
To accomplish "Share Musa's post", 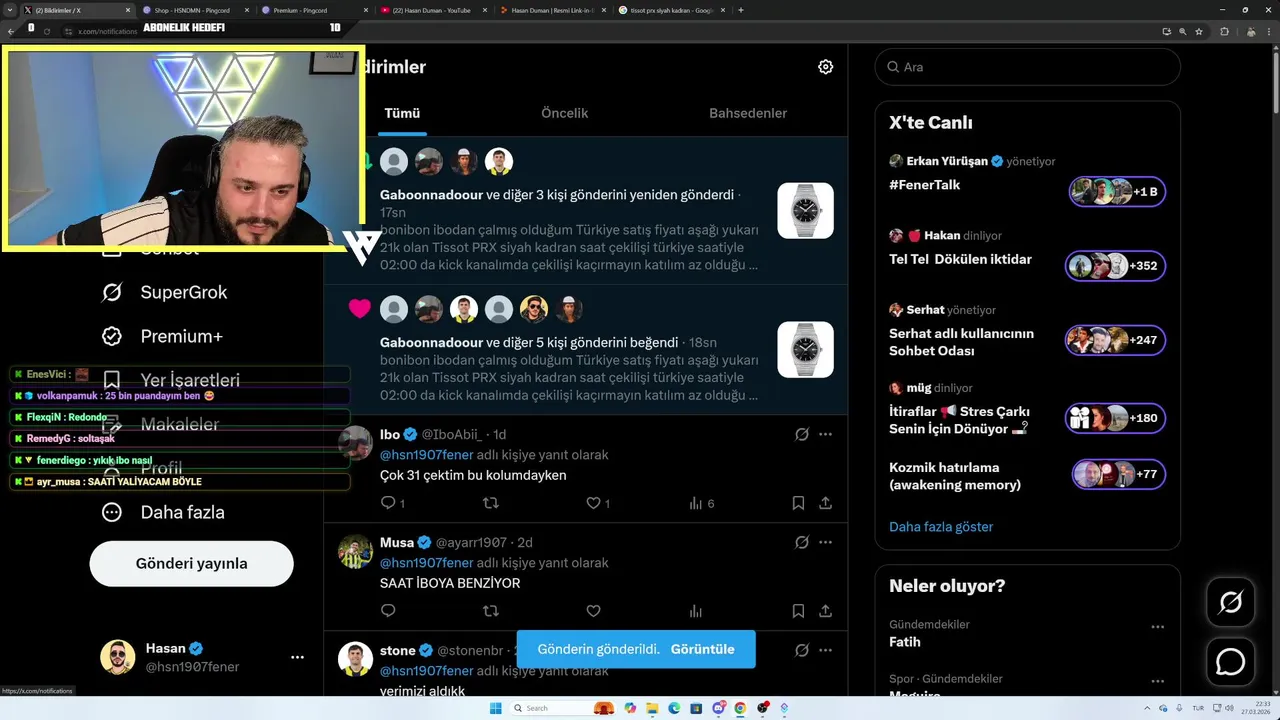I will coord(826,611).
